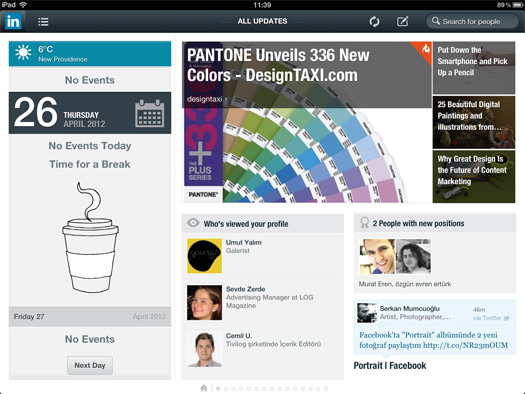Tap the magnifier icon in search box
Screen dimensions: 525x394
point(436,21)
